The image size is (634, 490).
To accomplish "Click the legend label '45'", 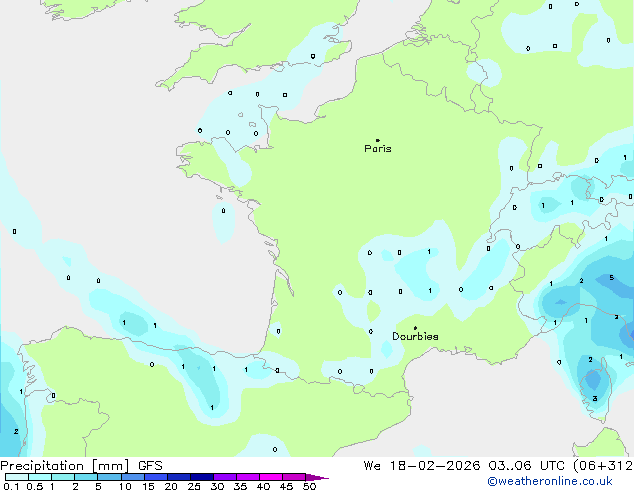I will click(x=286, y=486).
